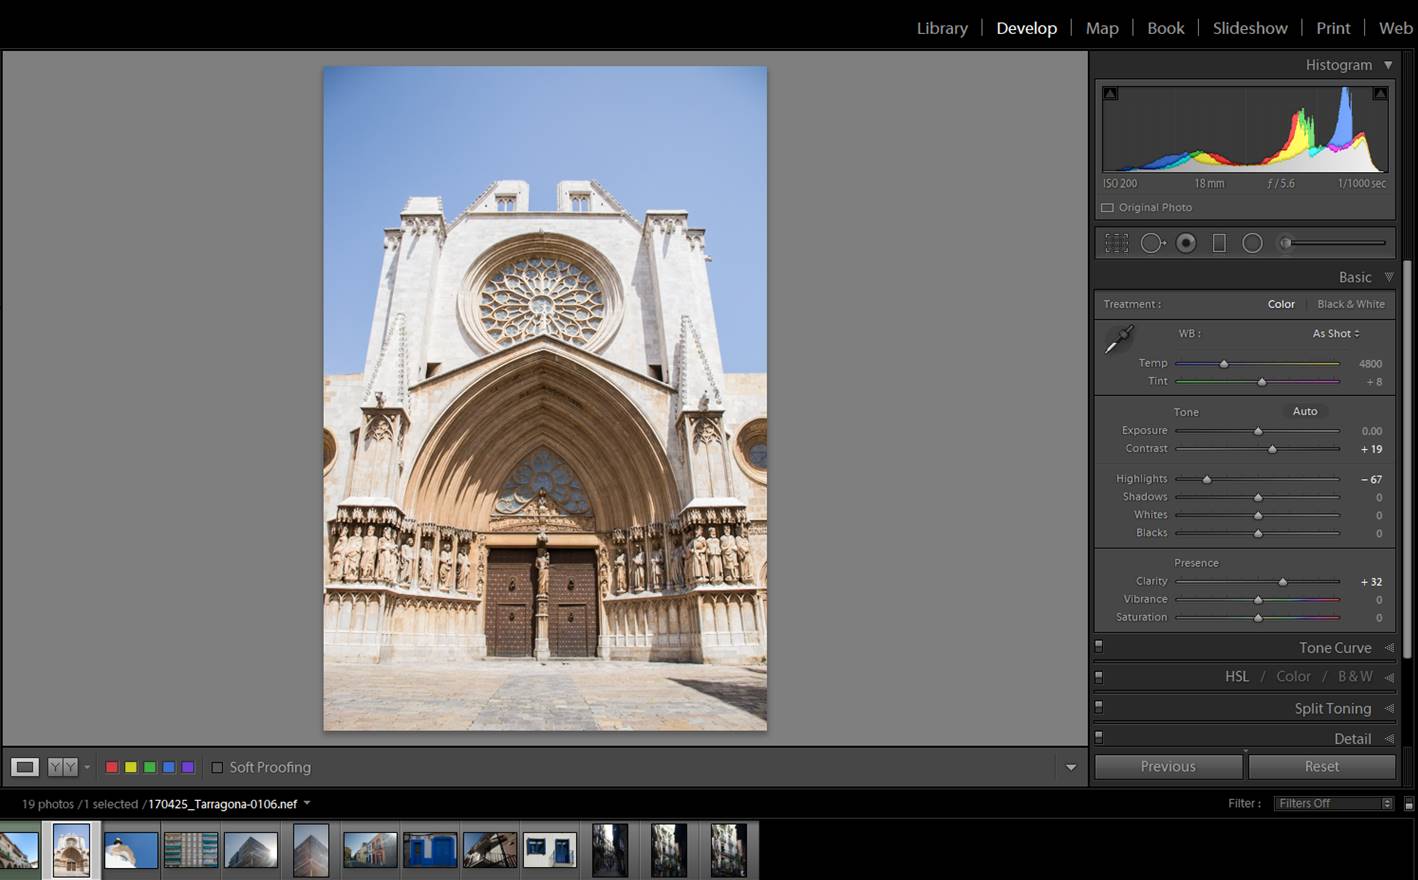Apply the green color label swatch
1418x880 pixels.
[150, 767]
